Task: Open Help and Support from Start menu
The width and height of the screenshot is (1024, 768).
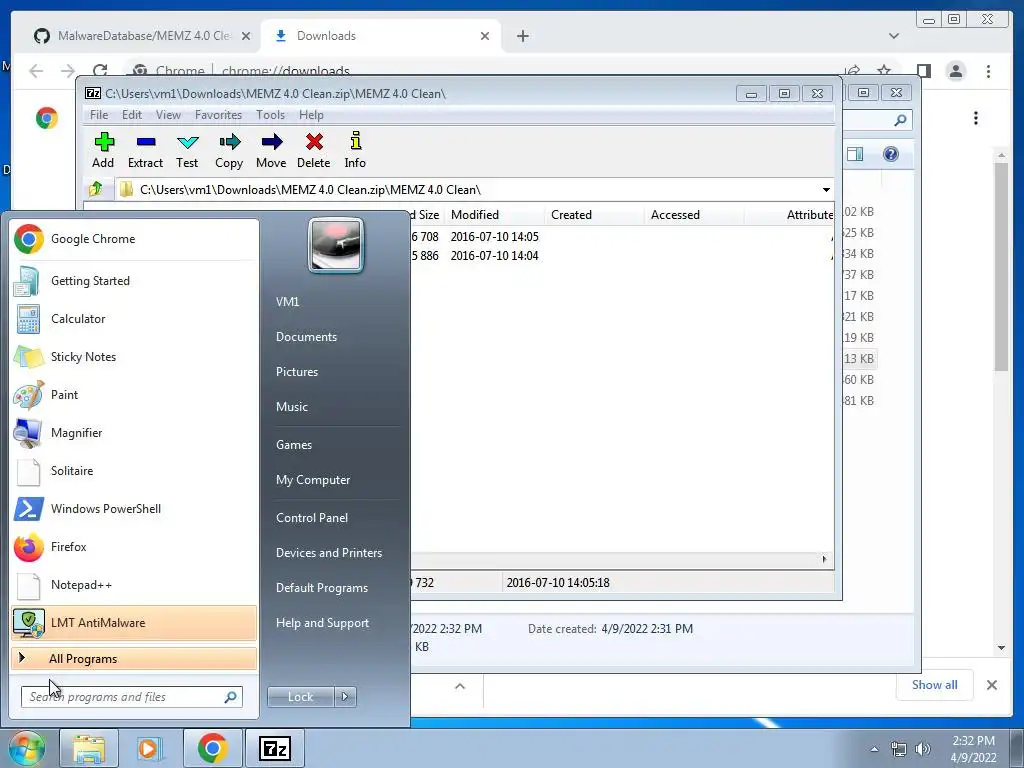Action: coord(322,623)
